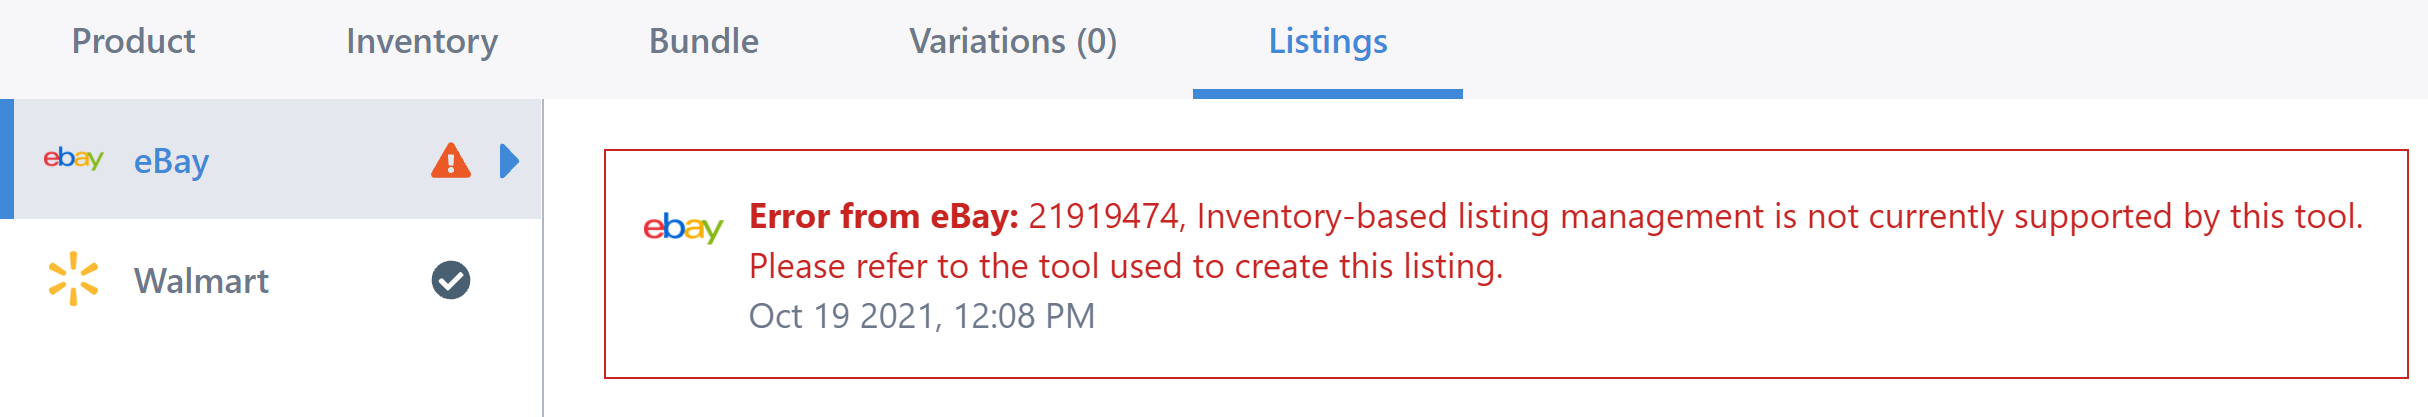Click the eBay logo inside error box

683,227
